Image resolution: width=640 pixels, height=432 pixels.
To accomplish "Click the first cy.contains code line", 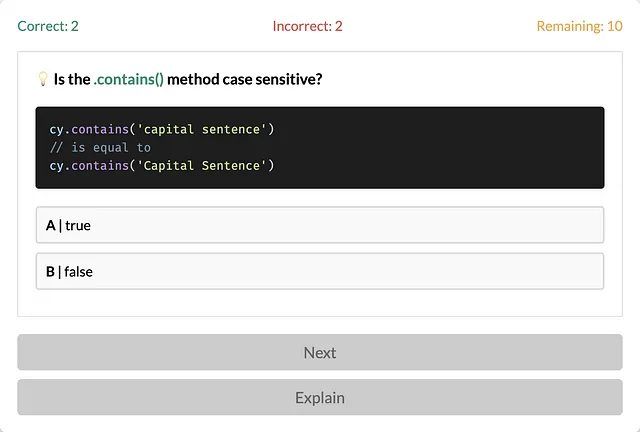I will 162,129.
